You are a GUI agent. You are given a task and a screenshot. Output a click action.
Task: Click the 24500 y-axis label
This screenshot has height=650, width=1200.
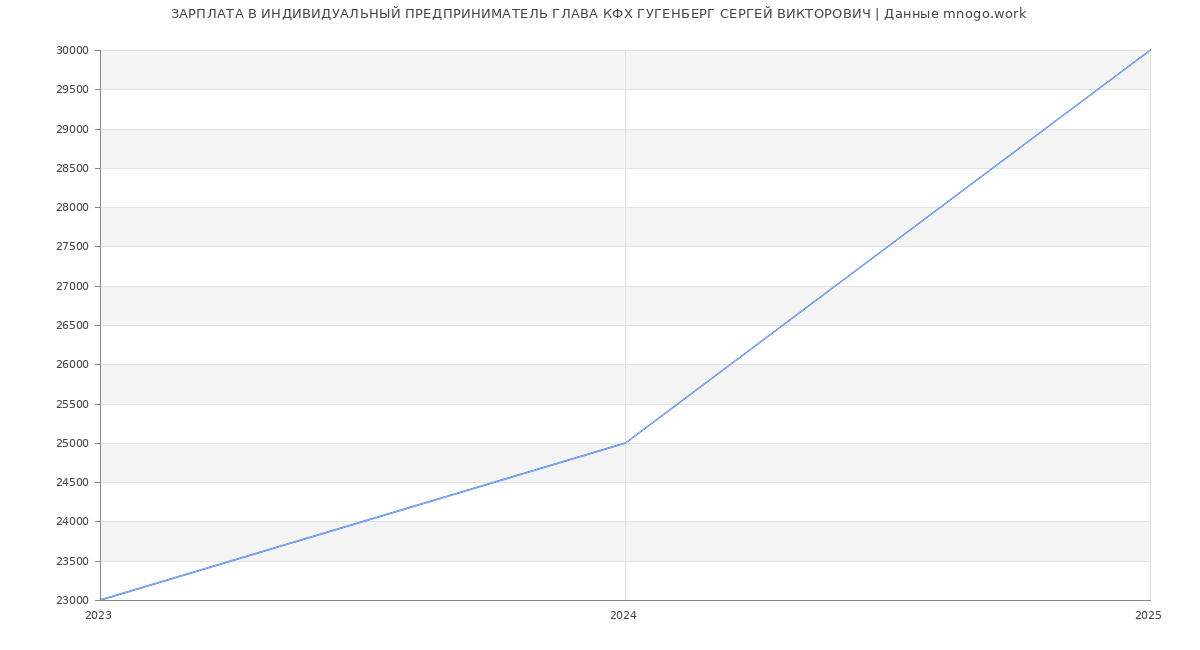(x=72, y=483)
